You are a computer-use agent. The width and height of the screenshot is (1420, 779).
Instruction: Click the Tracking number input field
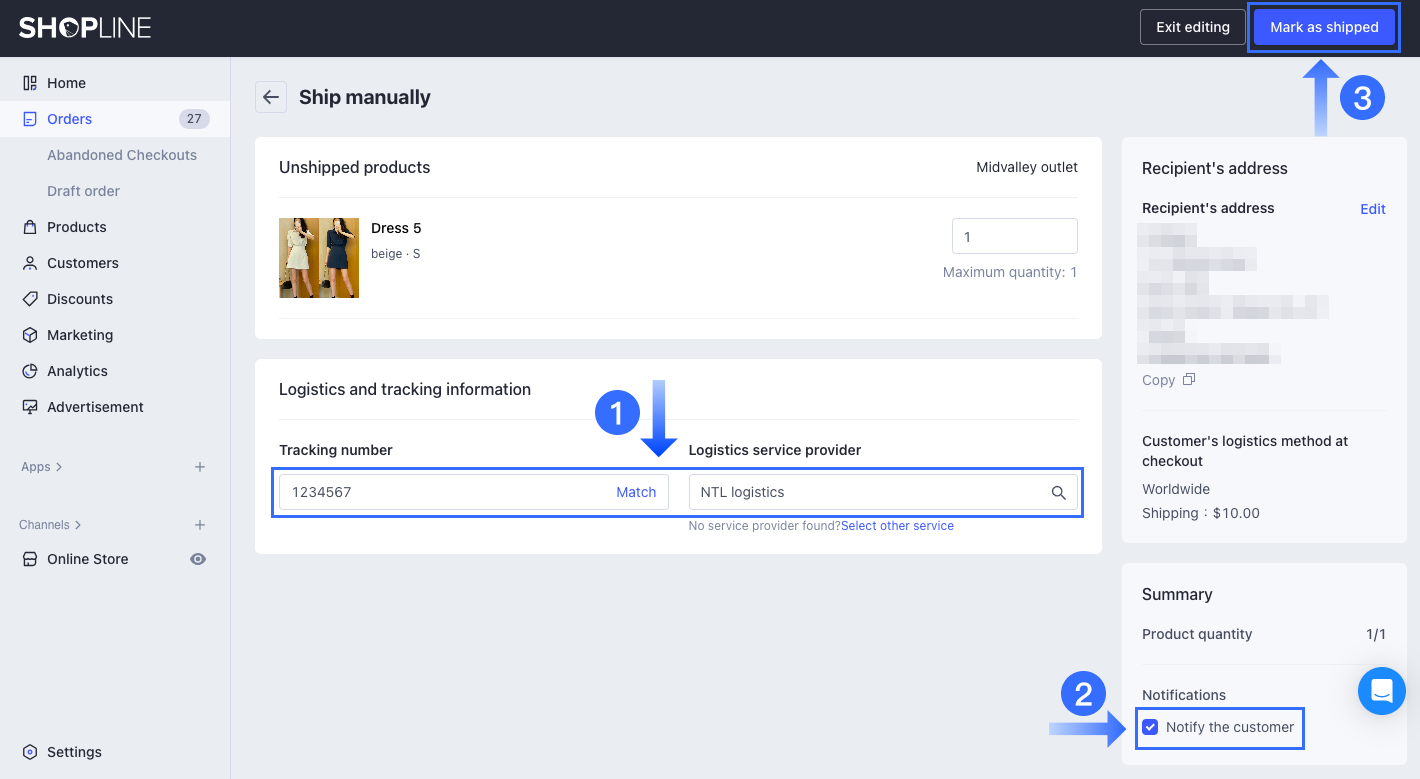440,492
